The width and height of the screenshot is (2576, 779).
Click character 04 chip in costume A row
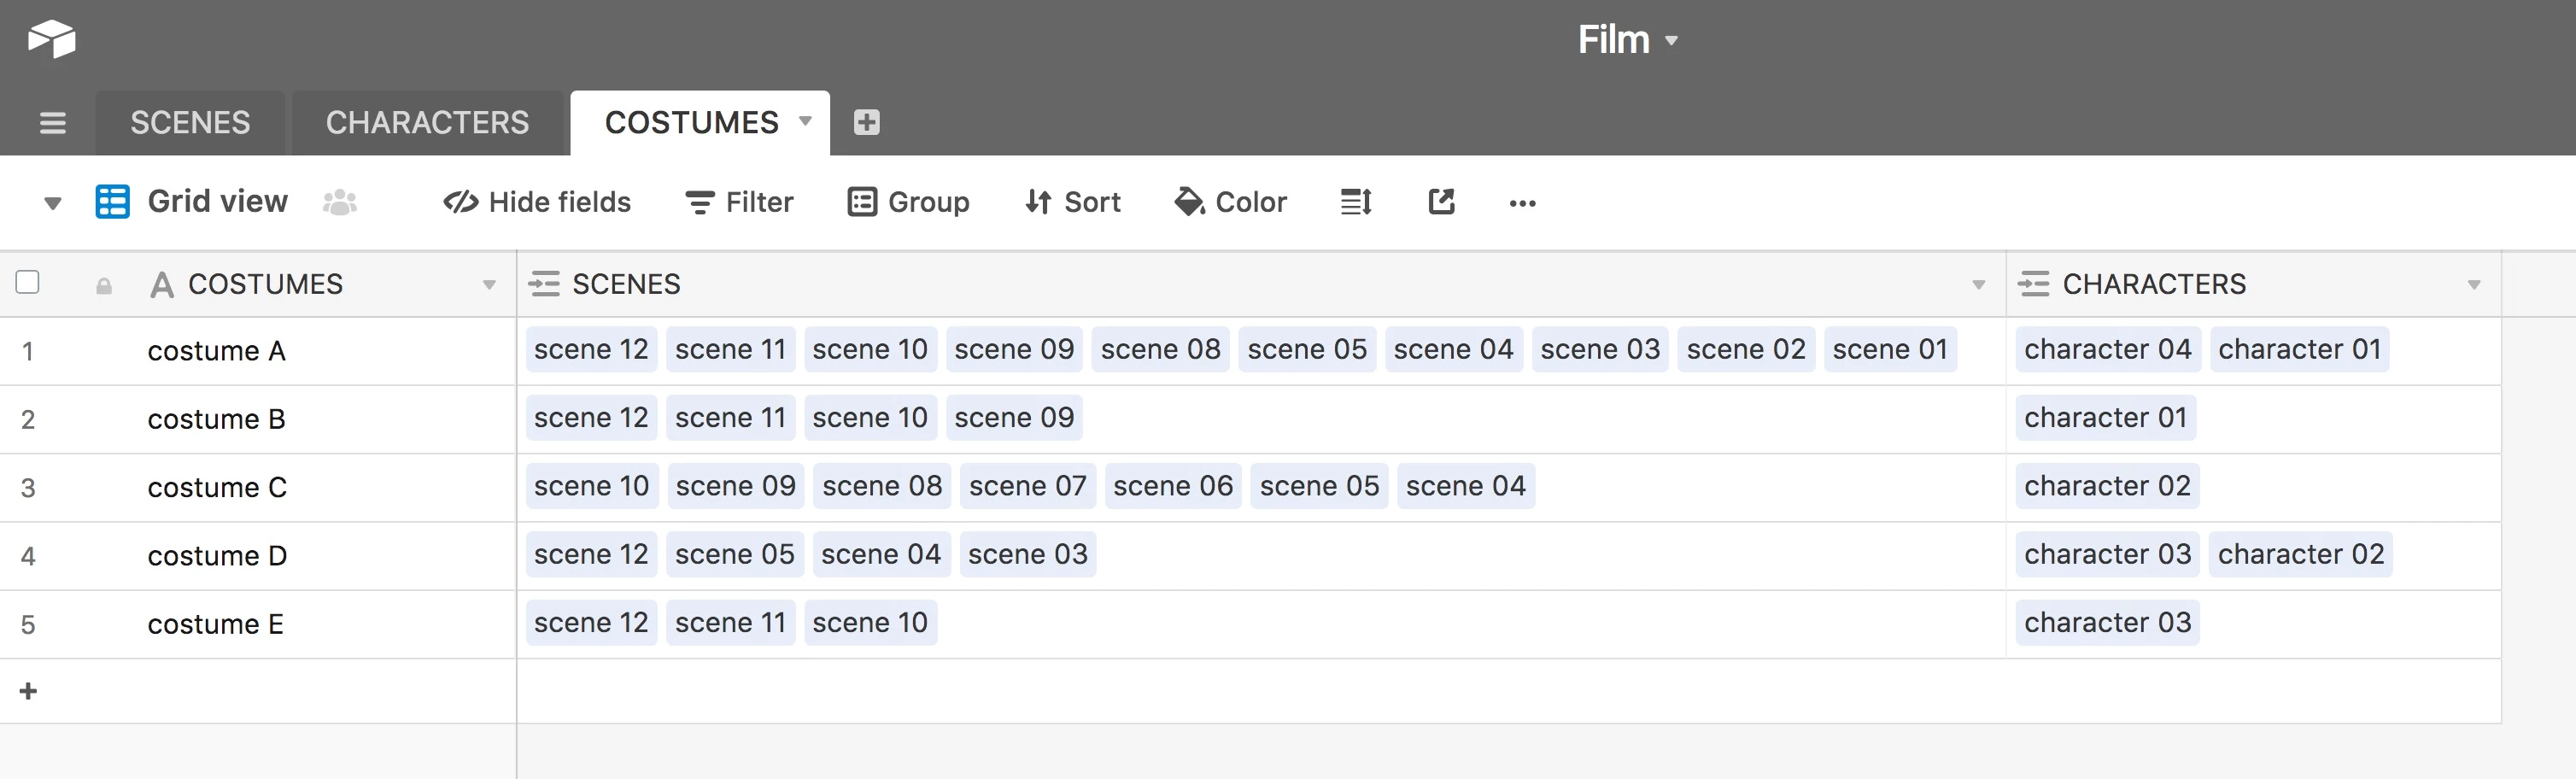pos(2107,349)
